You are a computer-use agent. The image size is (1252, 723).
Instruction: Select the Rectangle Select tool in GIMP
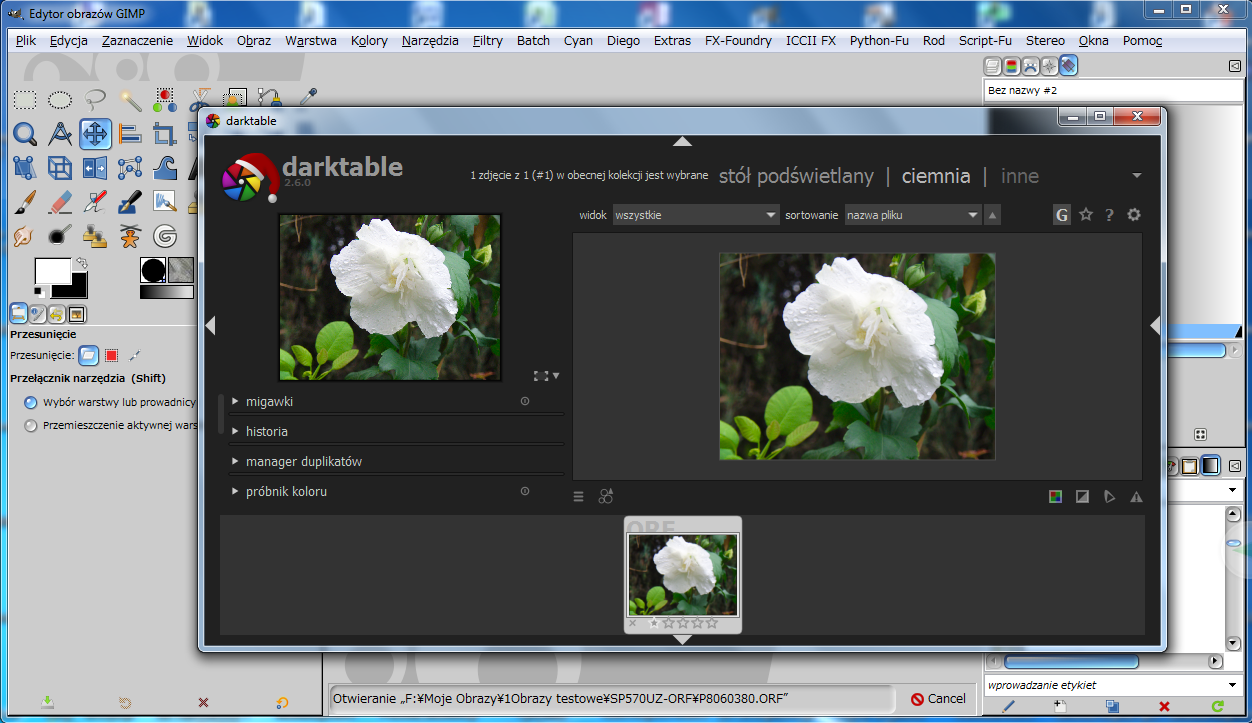[x=25, y=99]
